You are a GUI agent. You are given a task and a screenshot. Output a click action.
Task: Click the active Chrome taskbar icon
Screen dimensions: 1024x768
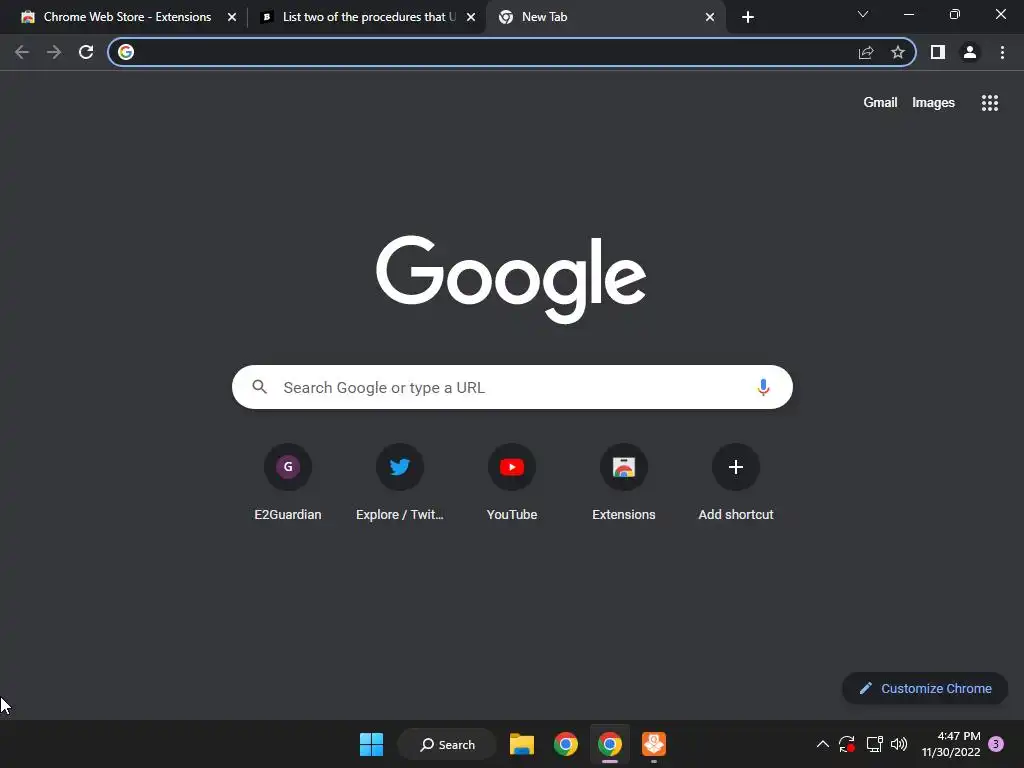click(609, 744)
